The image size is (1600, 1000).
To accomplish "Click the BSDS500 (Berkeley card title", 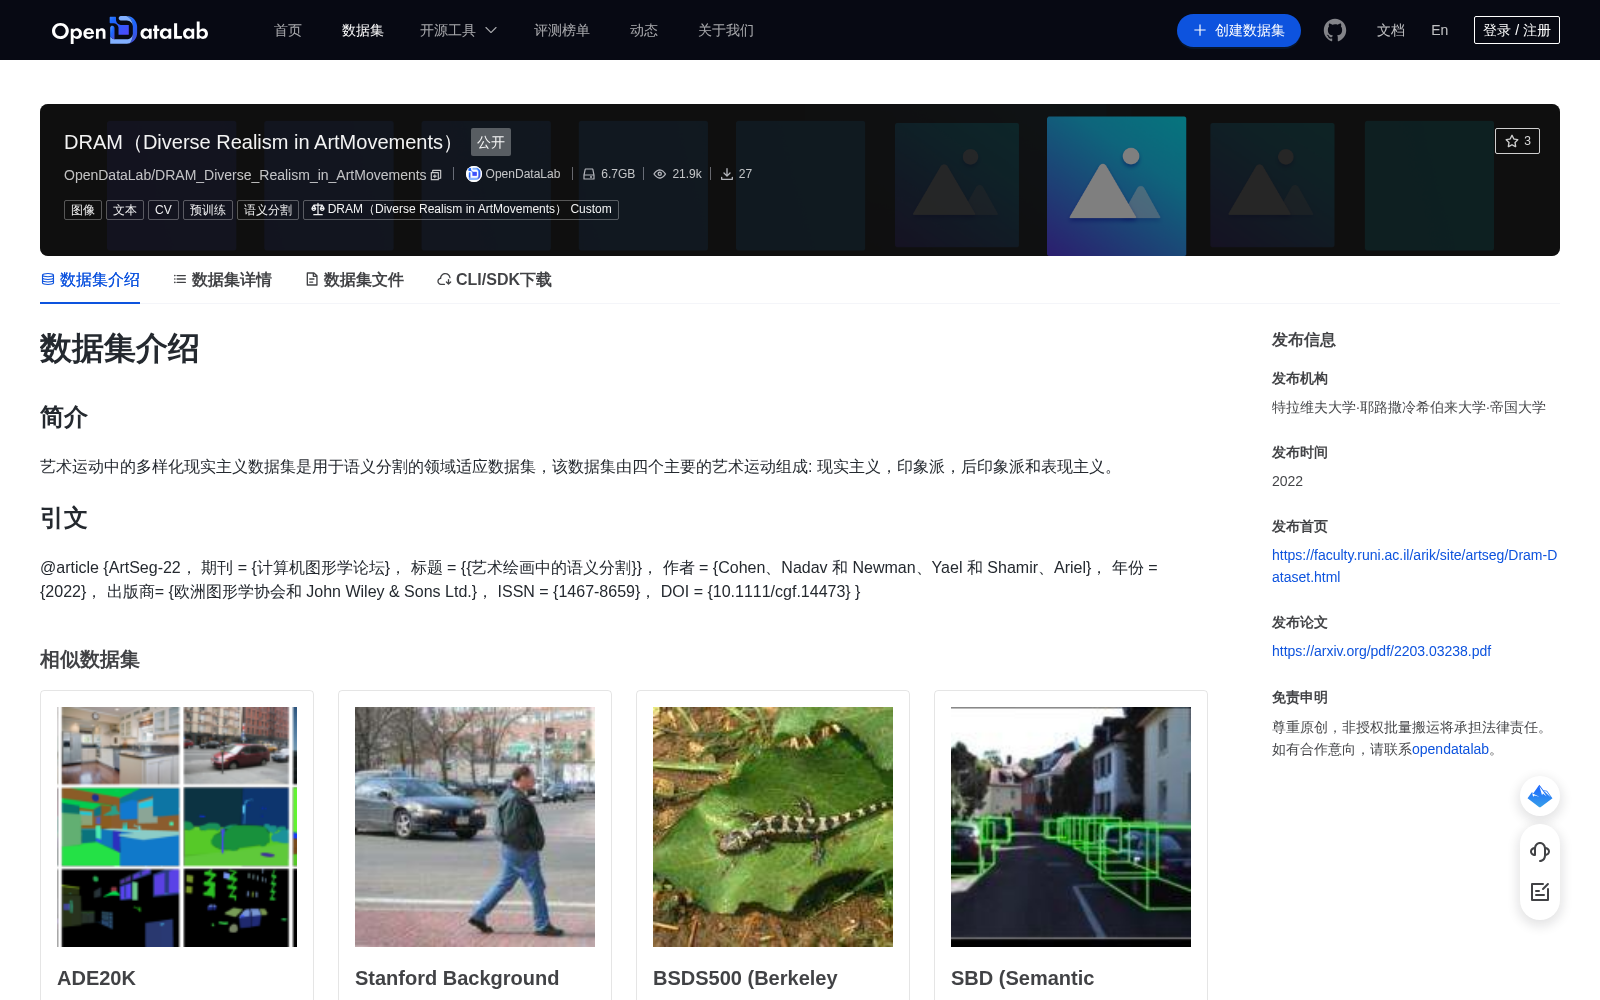I will click(745, 978).
